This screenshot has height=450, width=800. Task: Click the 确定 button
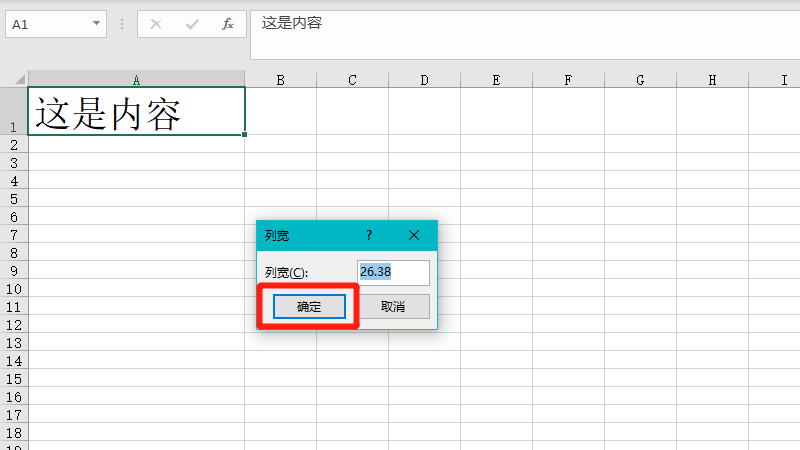click(309, 307)
